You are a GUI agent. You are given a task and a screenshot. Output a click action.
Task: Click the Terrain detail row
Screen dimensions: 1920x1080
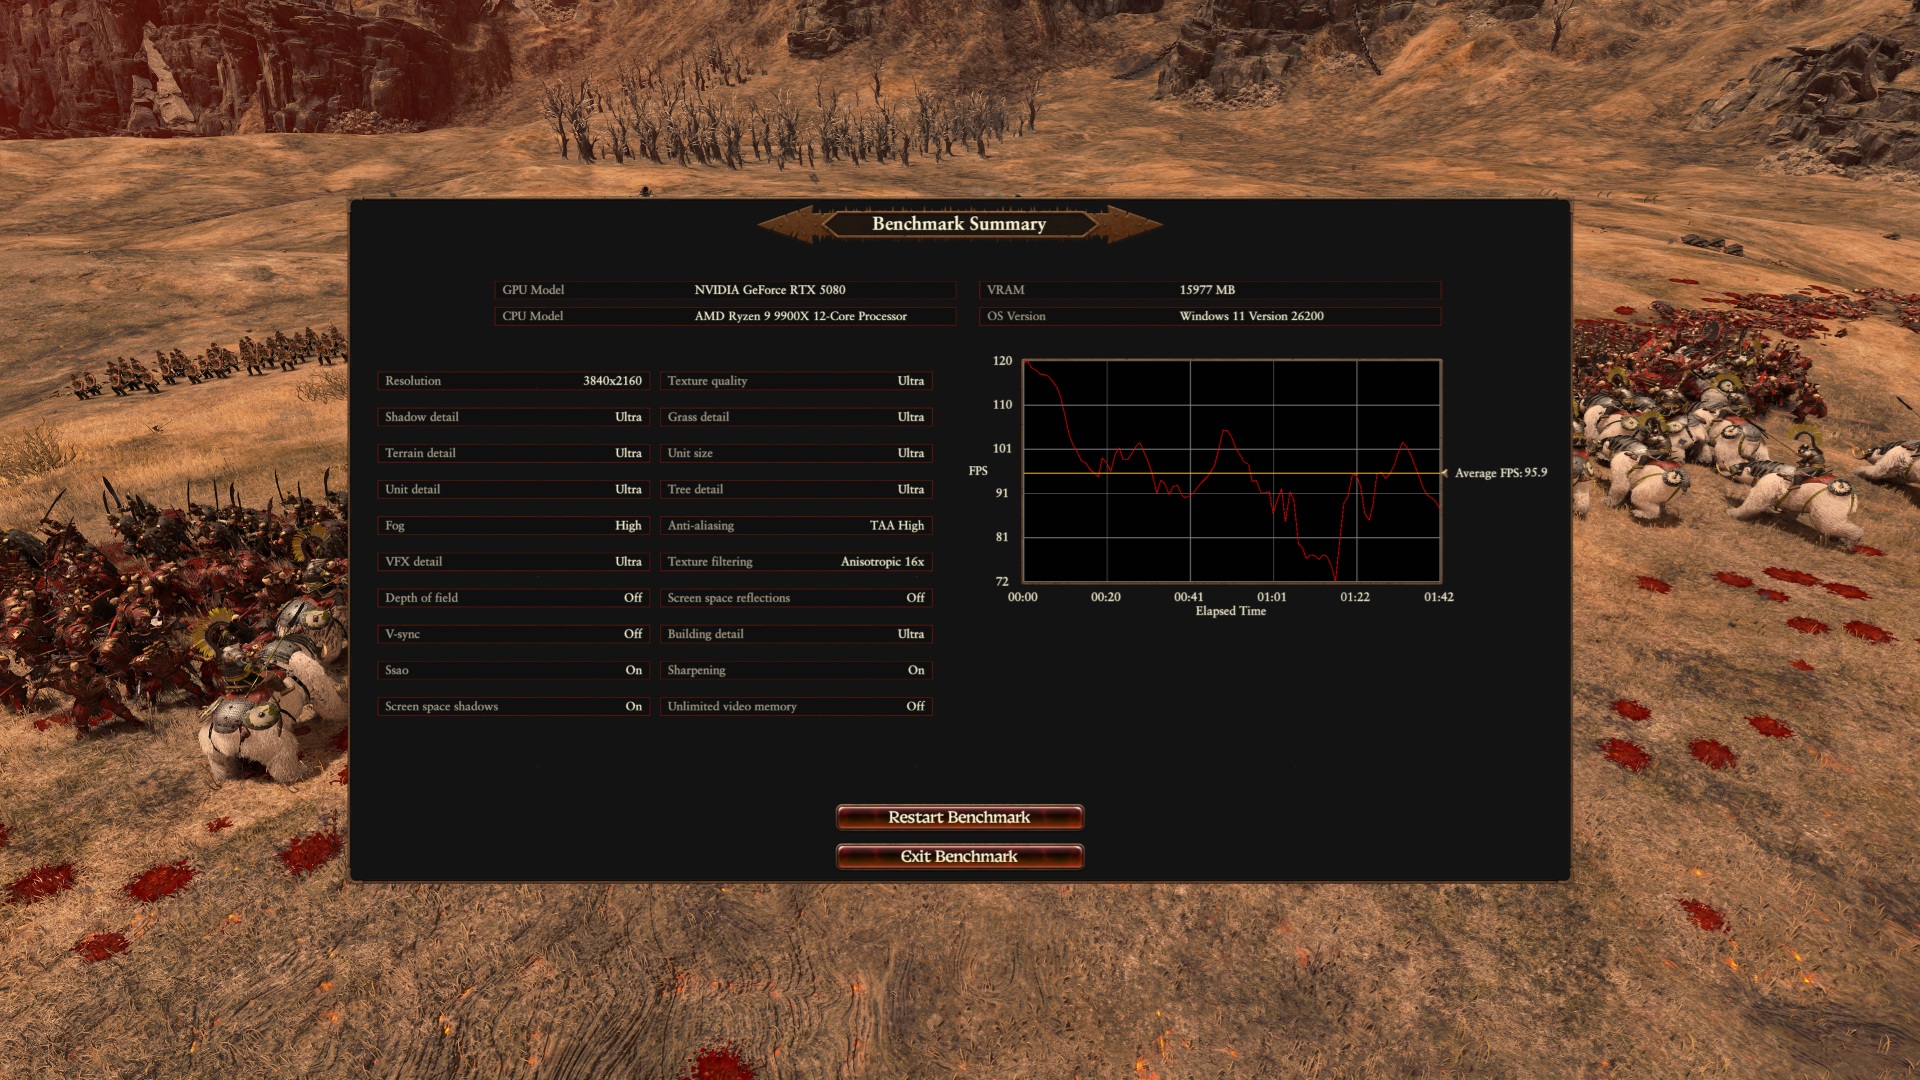pos(513,453)
